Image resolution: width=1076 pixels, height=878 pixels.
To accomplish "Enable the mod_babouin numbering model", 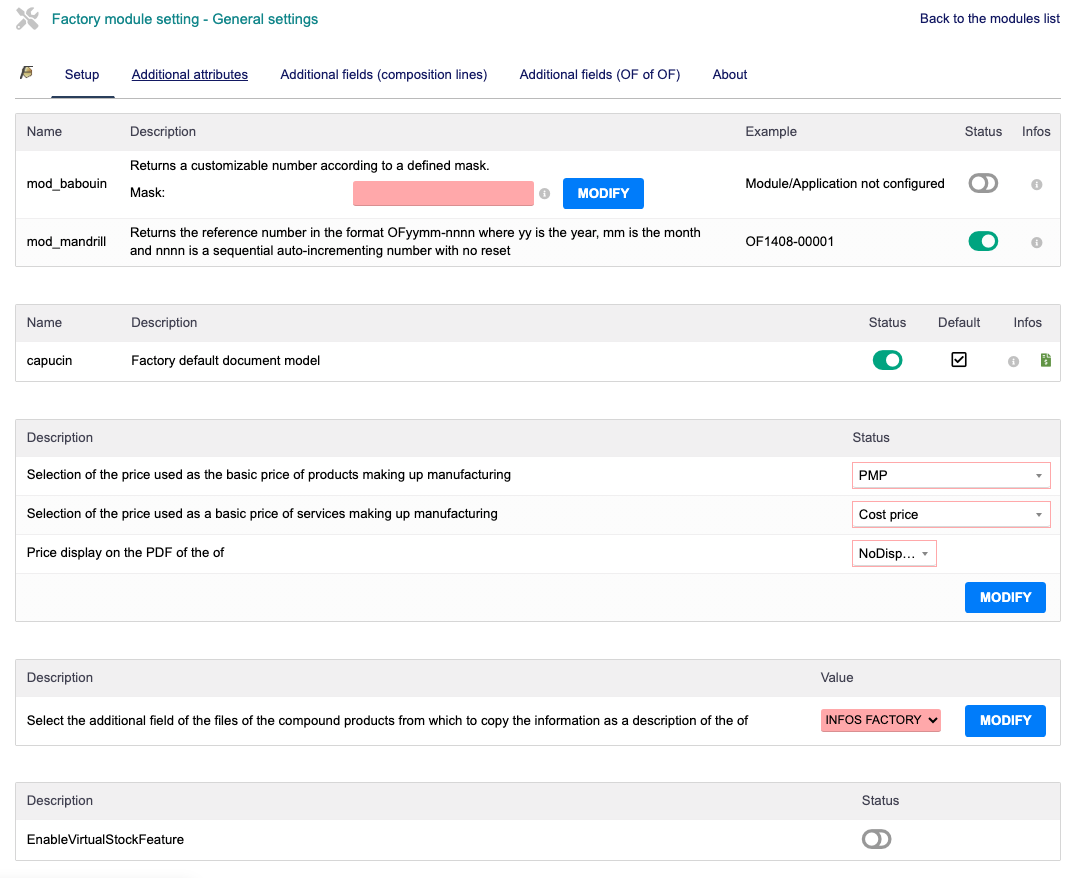I will [982, 183].
